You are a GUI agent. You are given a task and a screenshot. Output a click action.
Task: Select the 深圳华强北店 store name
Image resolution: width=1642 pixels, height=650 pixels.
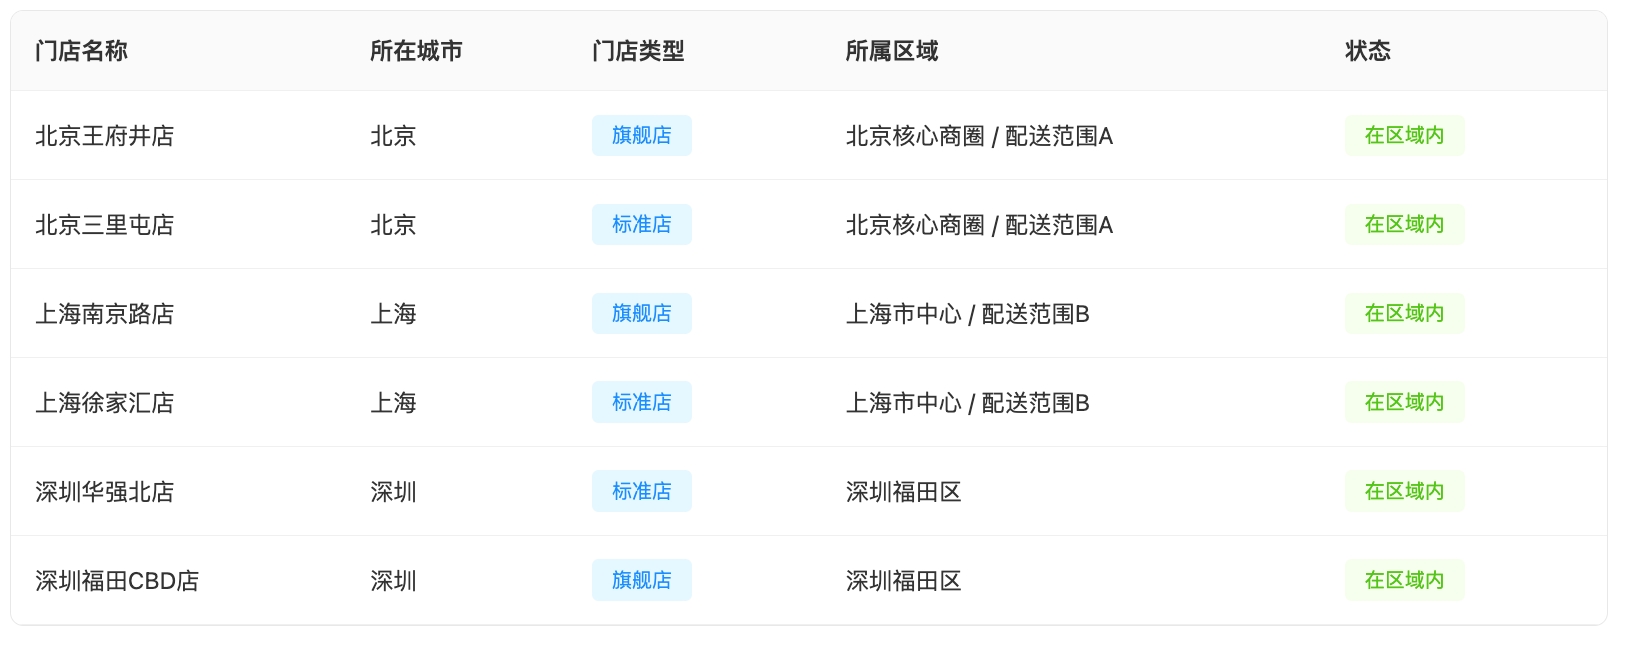[x=104, y=492]
